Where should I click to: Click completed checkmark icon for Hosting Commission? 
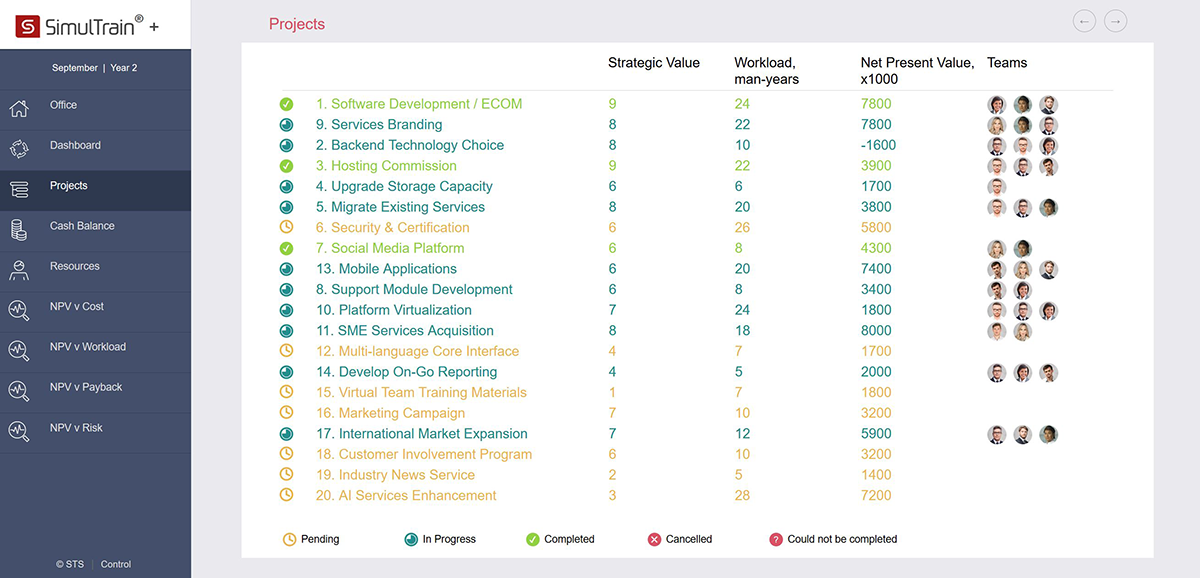286,166
